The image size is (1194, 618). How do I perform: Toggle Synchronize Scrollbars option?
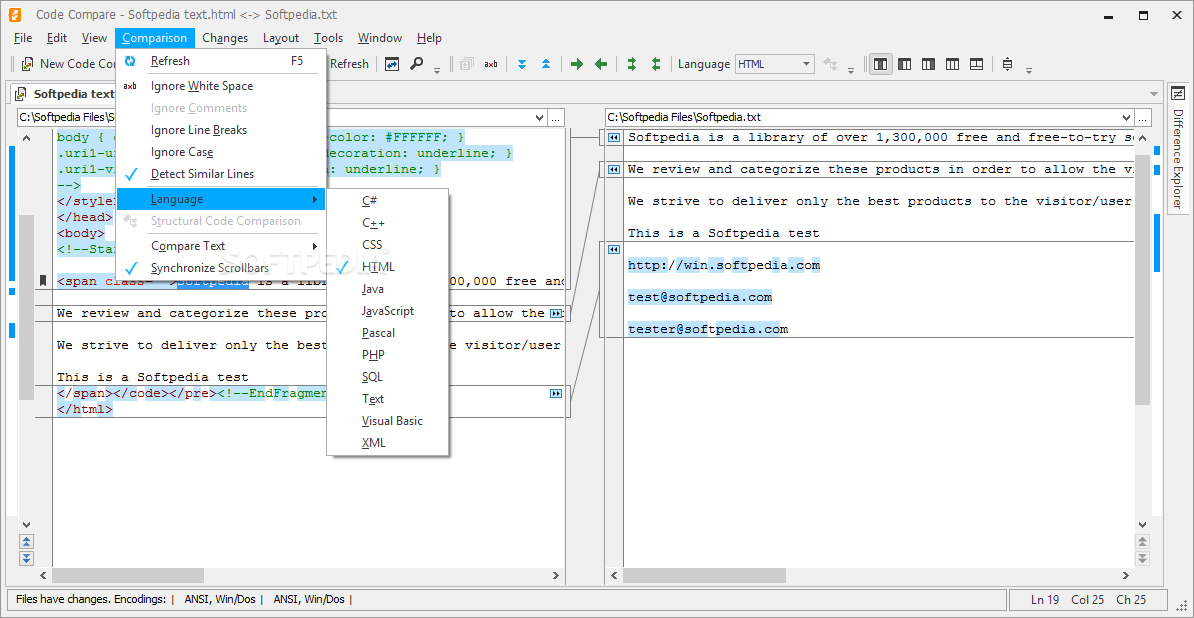pos(209,268)
